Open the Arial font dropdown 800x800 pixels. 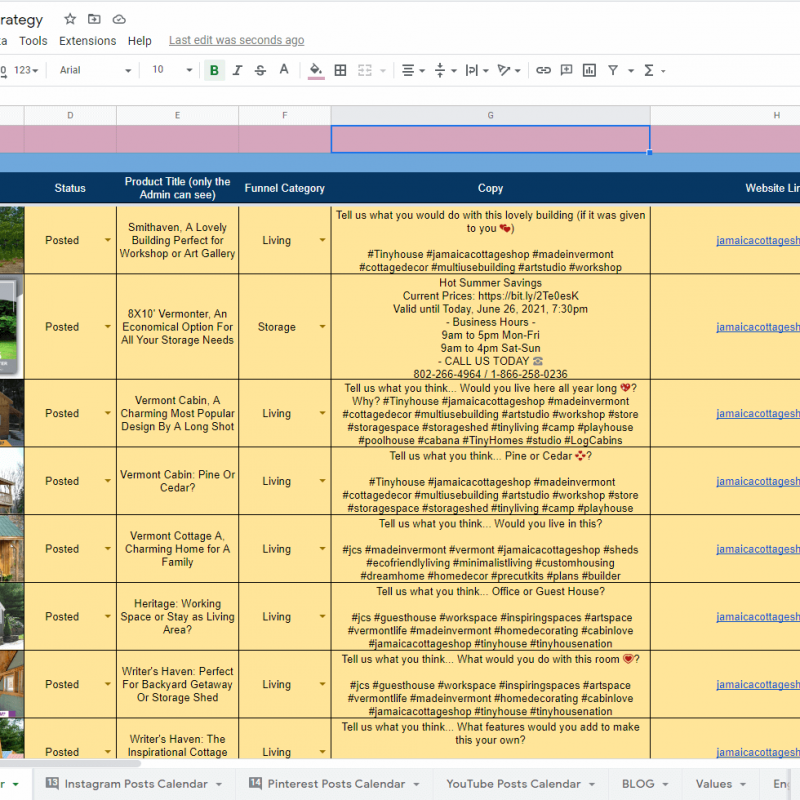(95, 70)
